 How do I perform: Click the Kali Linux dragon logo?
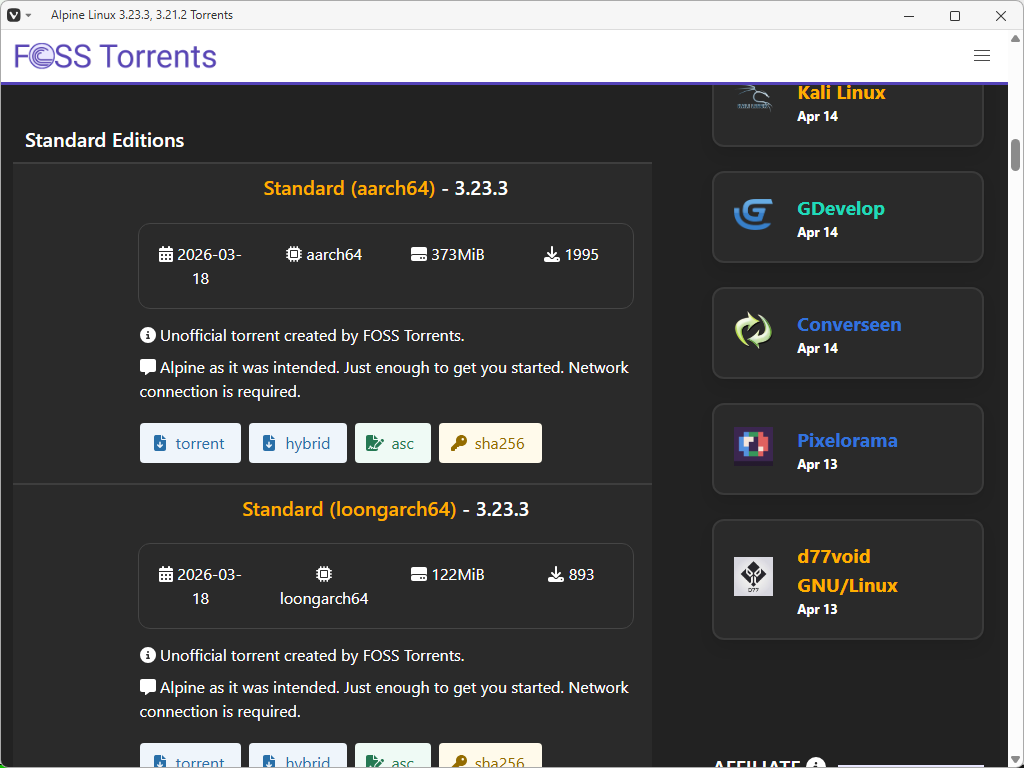754,99
